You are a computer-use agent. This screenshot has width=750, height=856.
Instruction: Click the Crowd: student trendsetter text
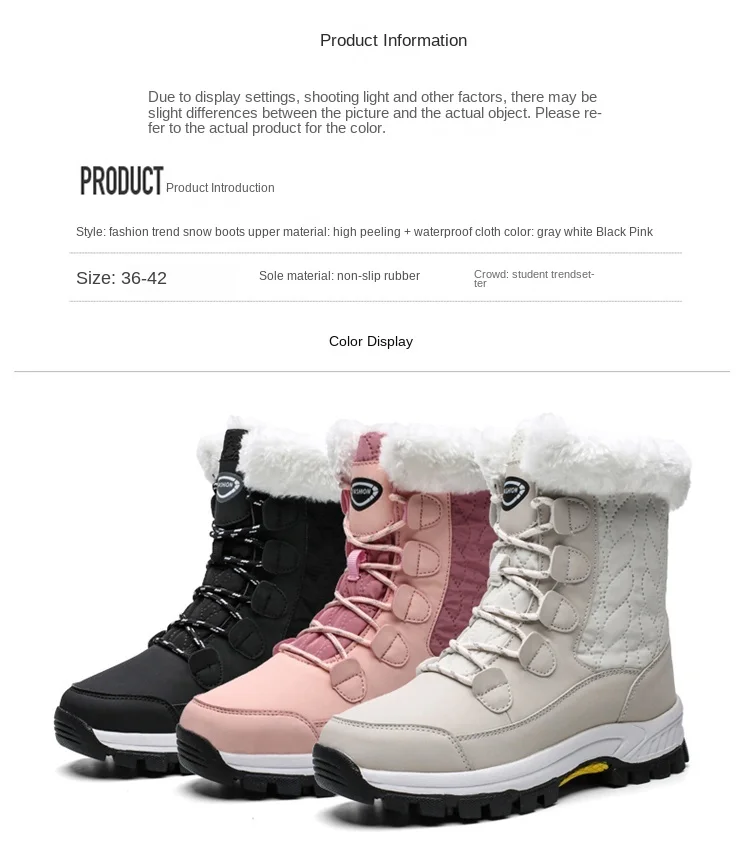point(534,278)
